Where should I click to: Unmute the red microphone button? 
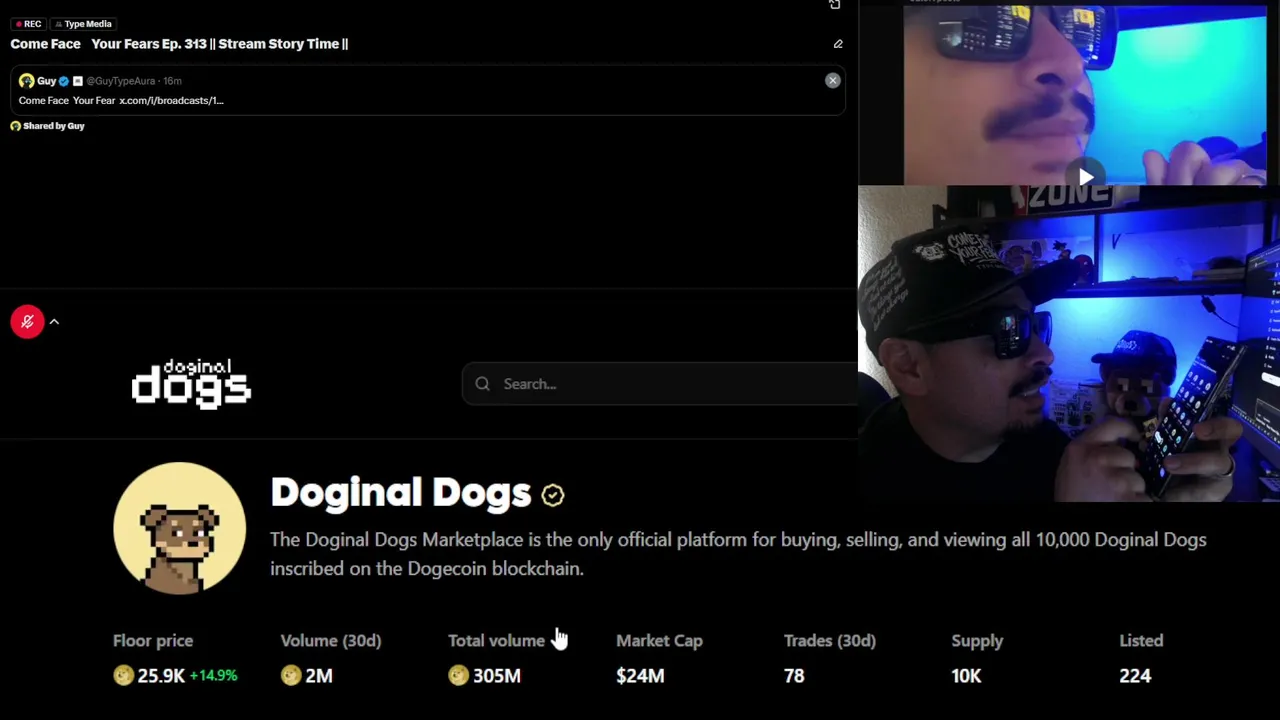(x=27, y=321)
